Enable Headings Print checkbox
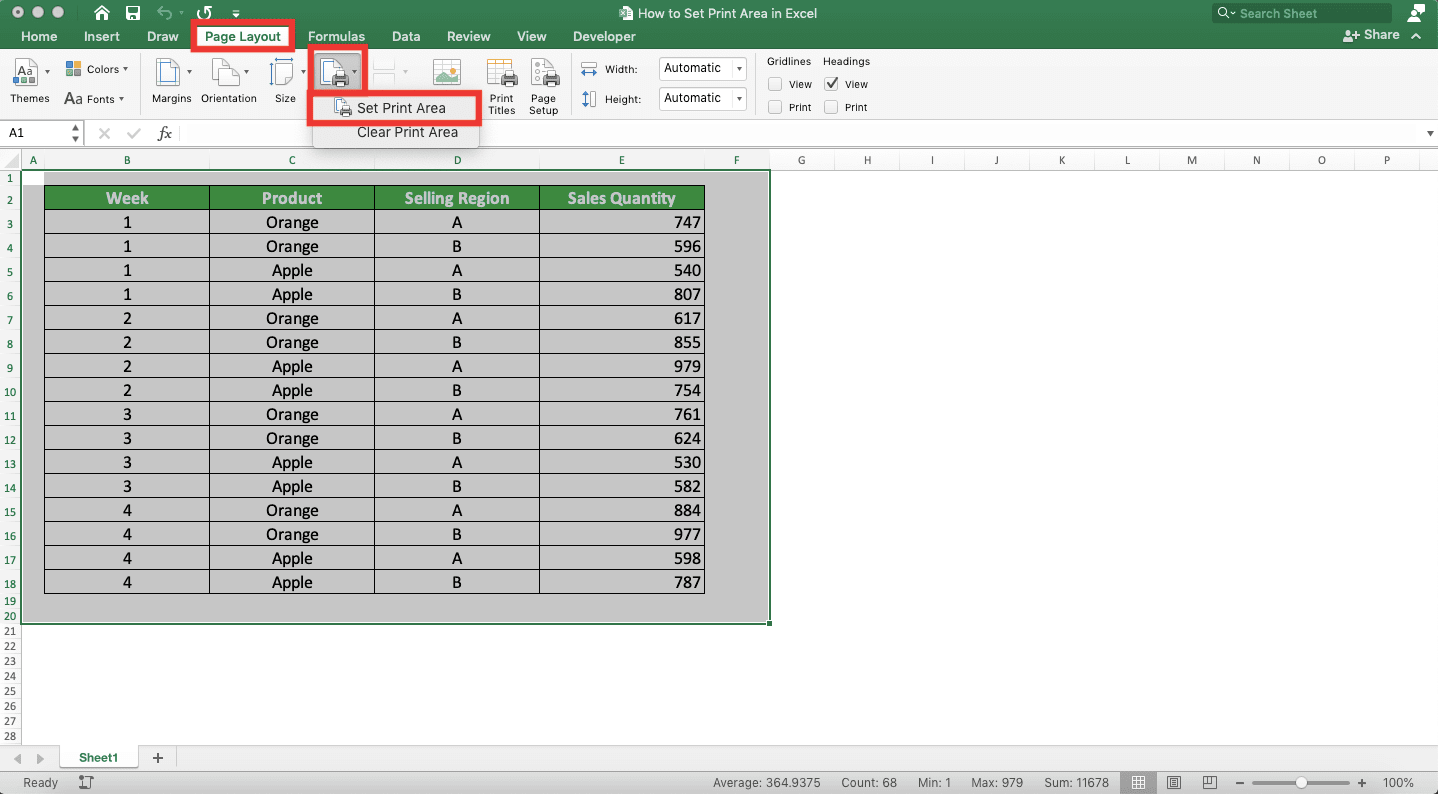The width and height of the screenshot is (1438, 794). (x=831, y=107)
